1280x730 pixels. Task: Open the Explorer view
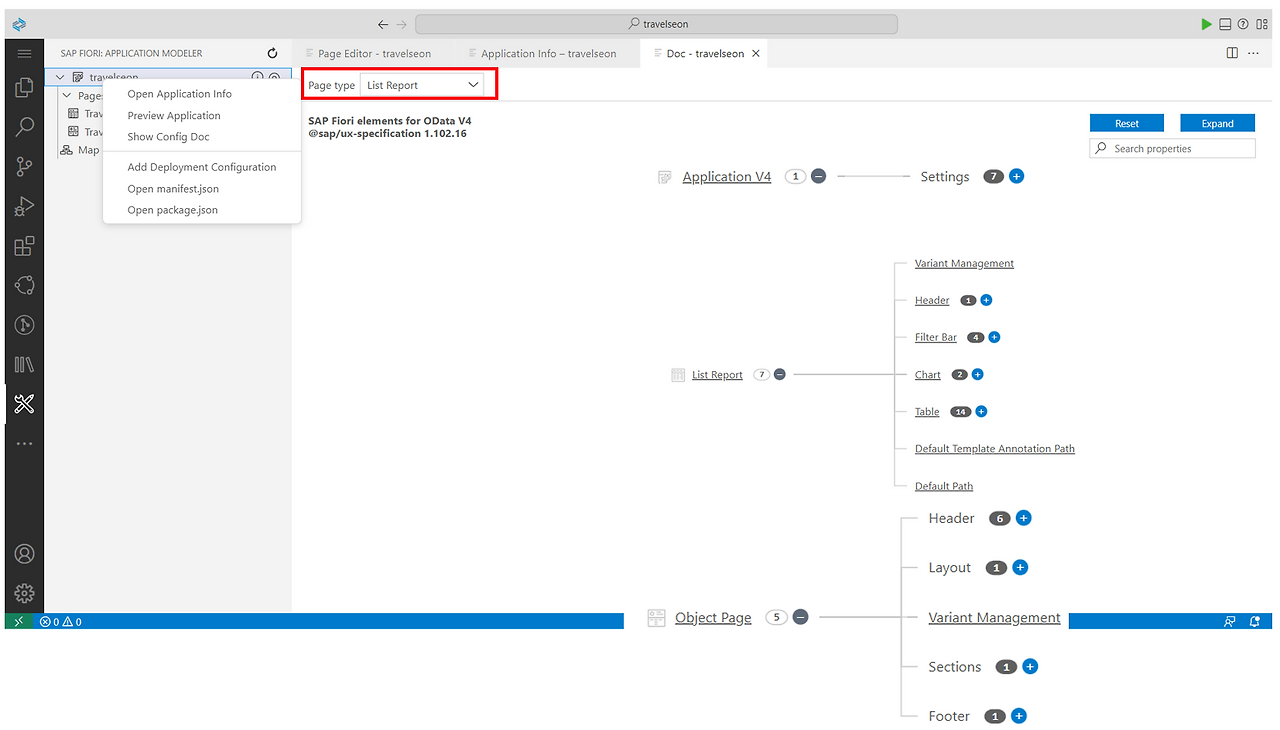pyautogui.click(x=24, y=87)
